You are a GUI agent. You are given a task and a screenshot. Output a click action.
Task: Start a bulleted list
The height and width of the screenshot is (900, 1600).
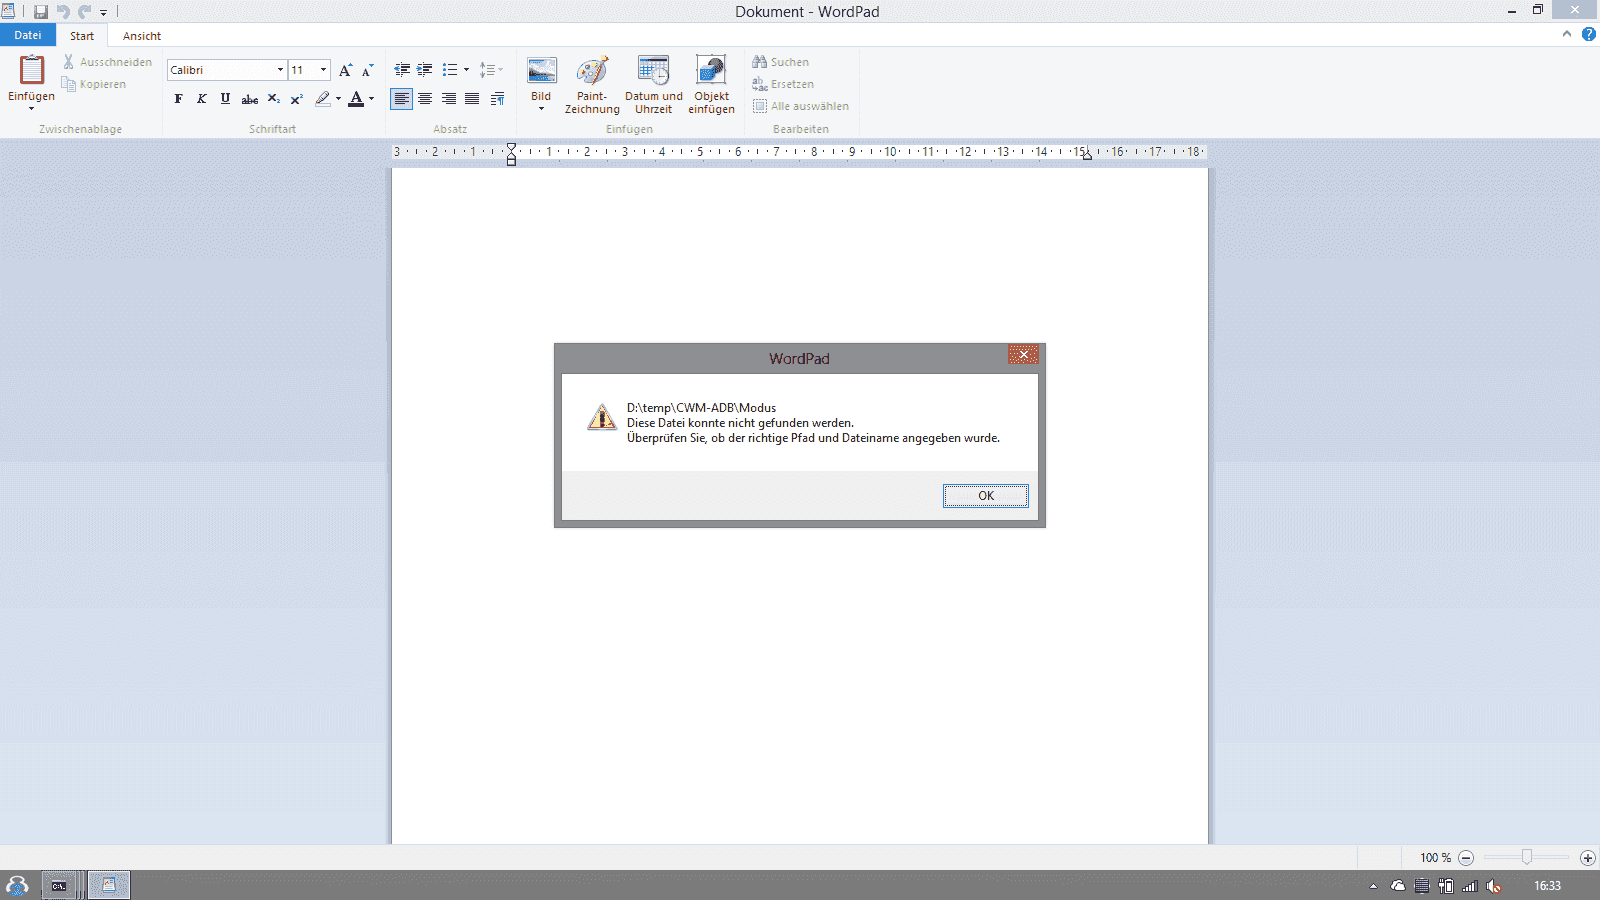coord(450,70)
